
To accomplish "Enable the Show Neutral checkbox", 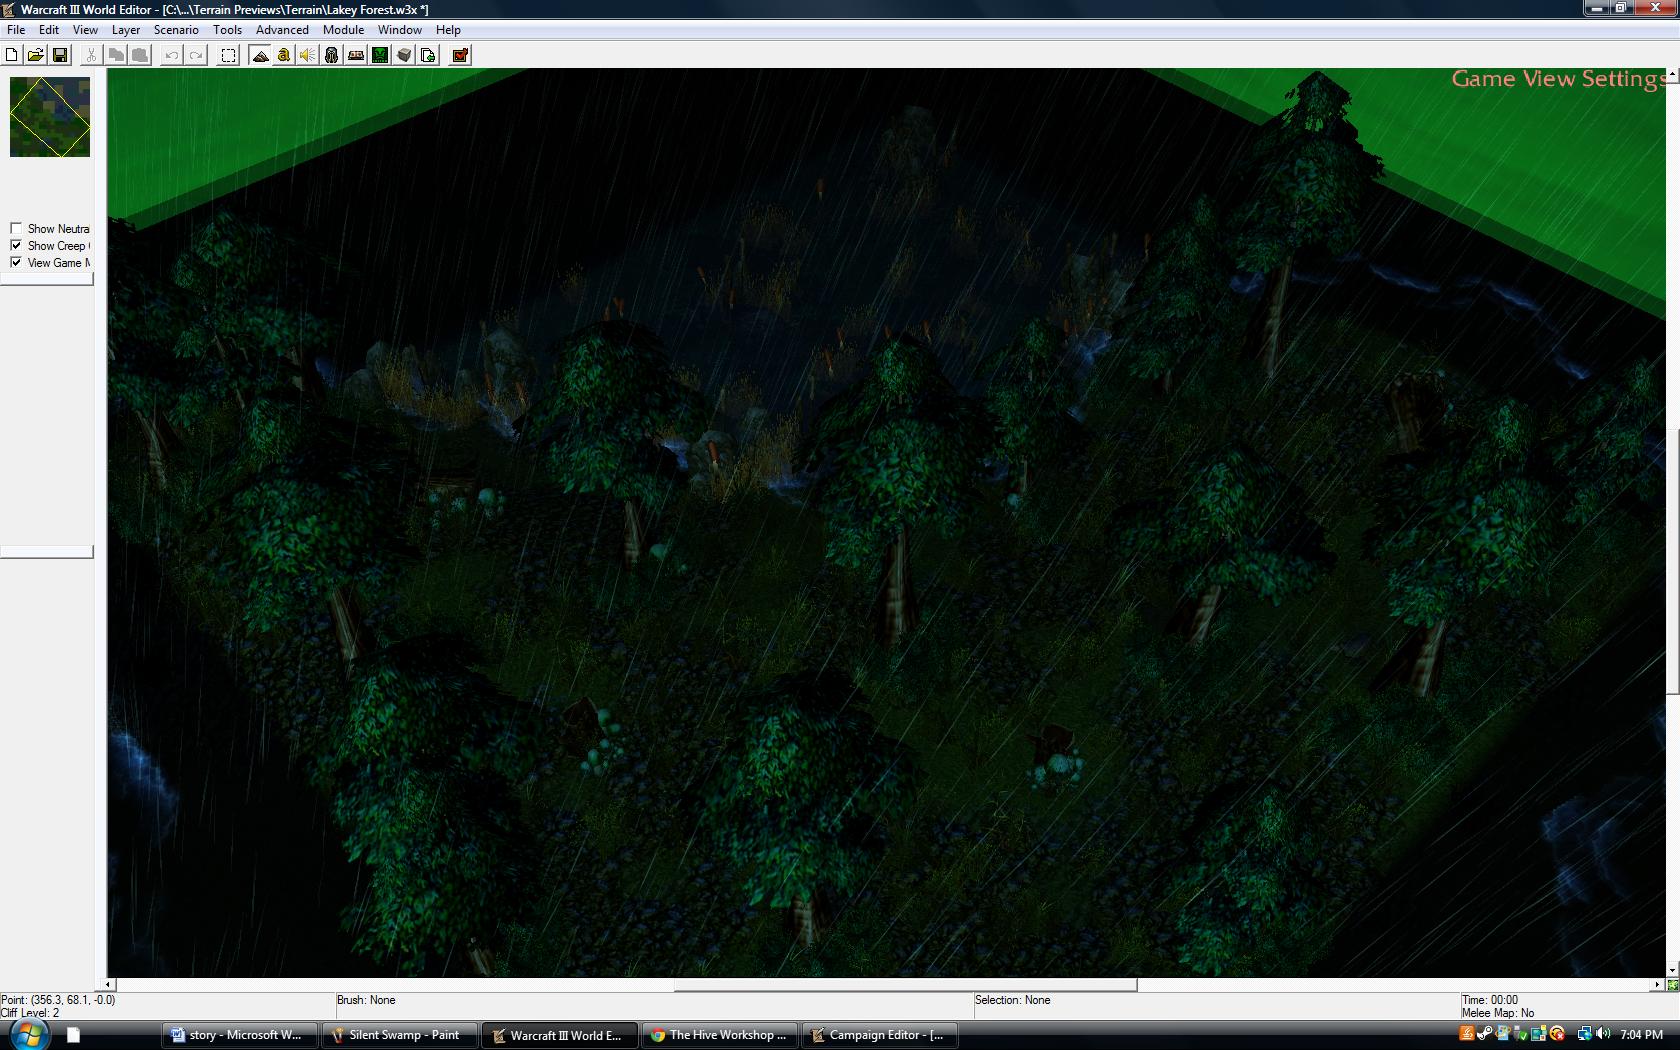I will coord(16,228).
